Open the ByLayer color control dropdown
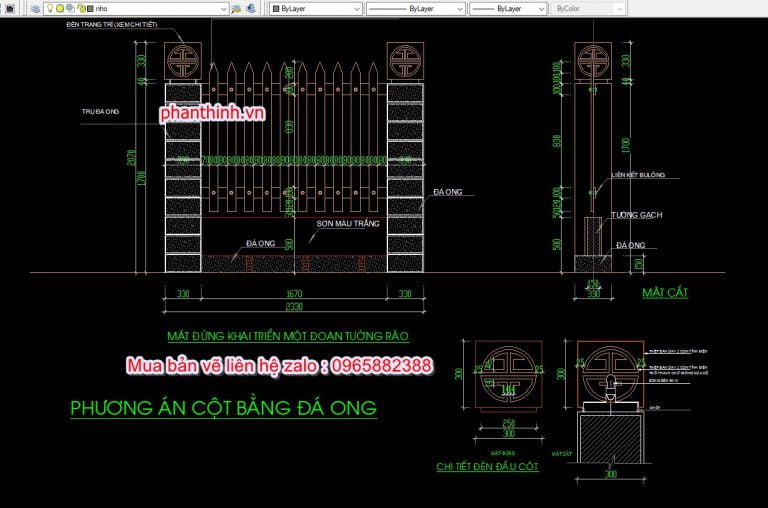 [x=316, y=9]
